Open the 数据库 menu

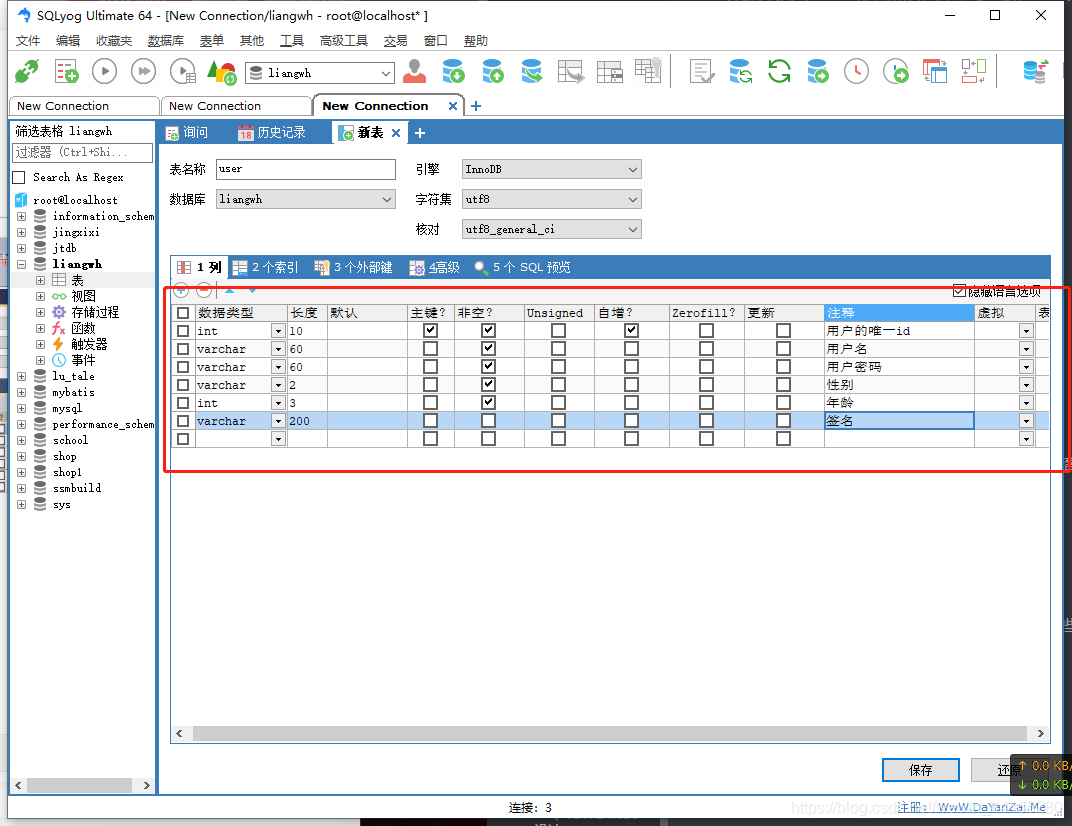165,41
